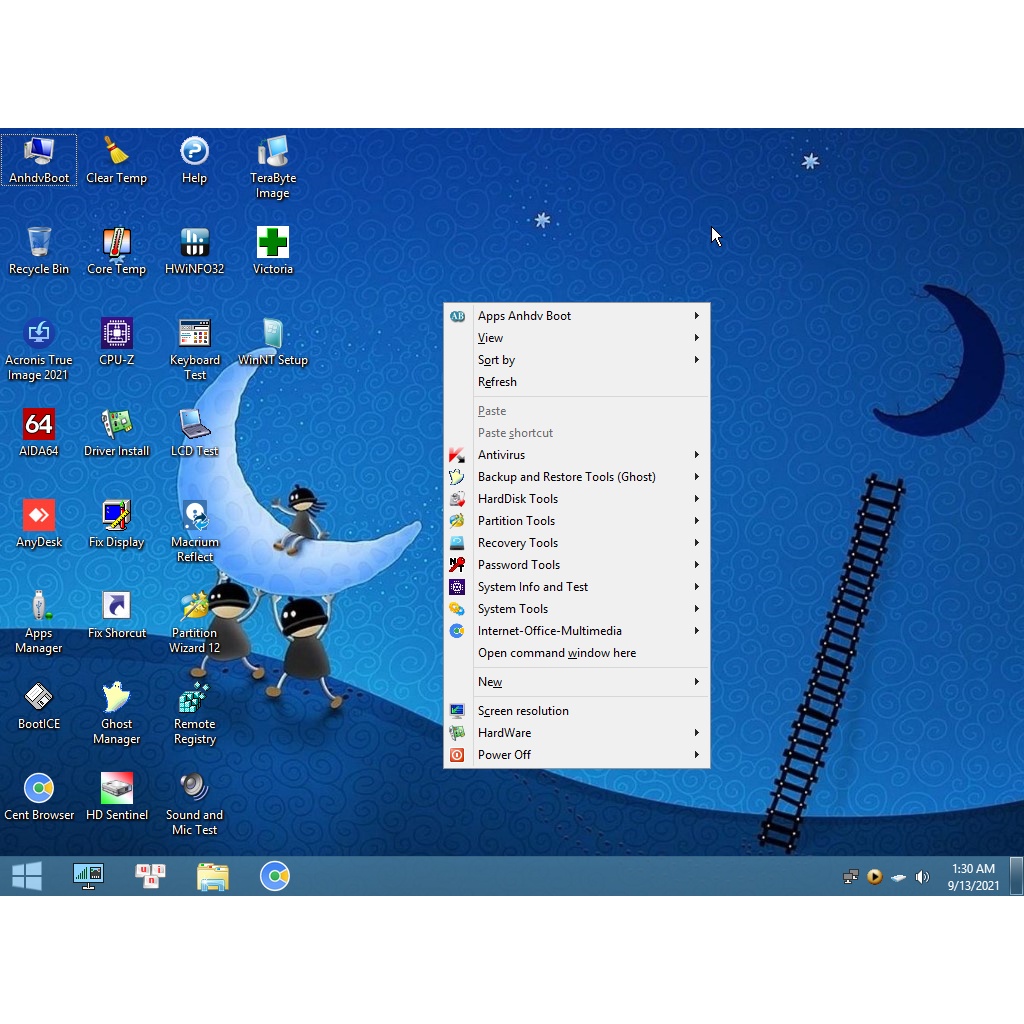Open AIDA64 on the desktop
This screenshot has width=1024, height=1024.
pos(39,432)
